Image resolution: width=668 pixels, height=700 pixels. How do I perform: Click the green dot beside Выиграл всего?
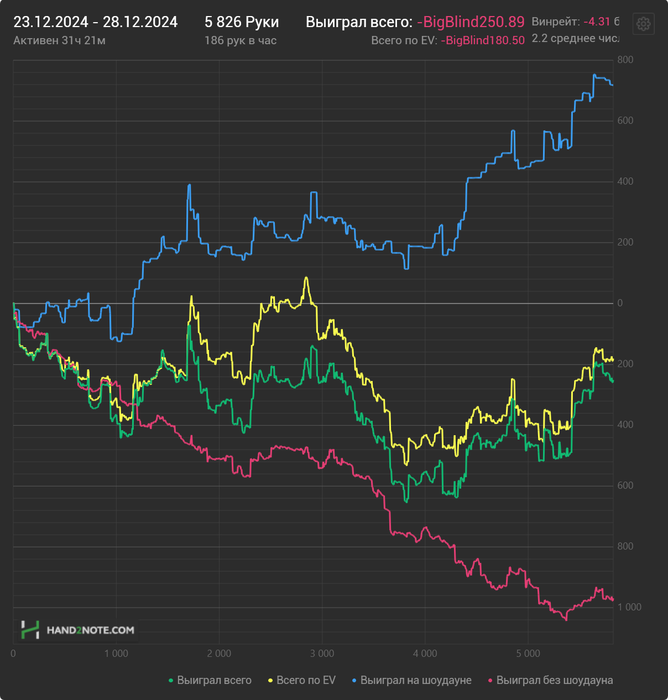171,680
